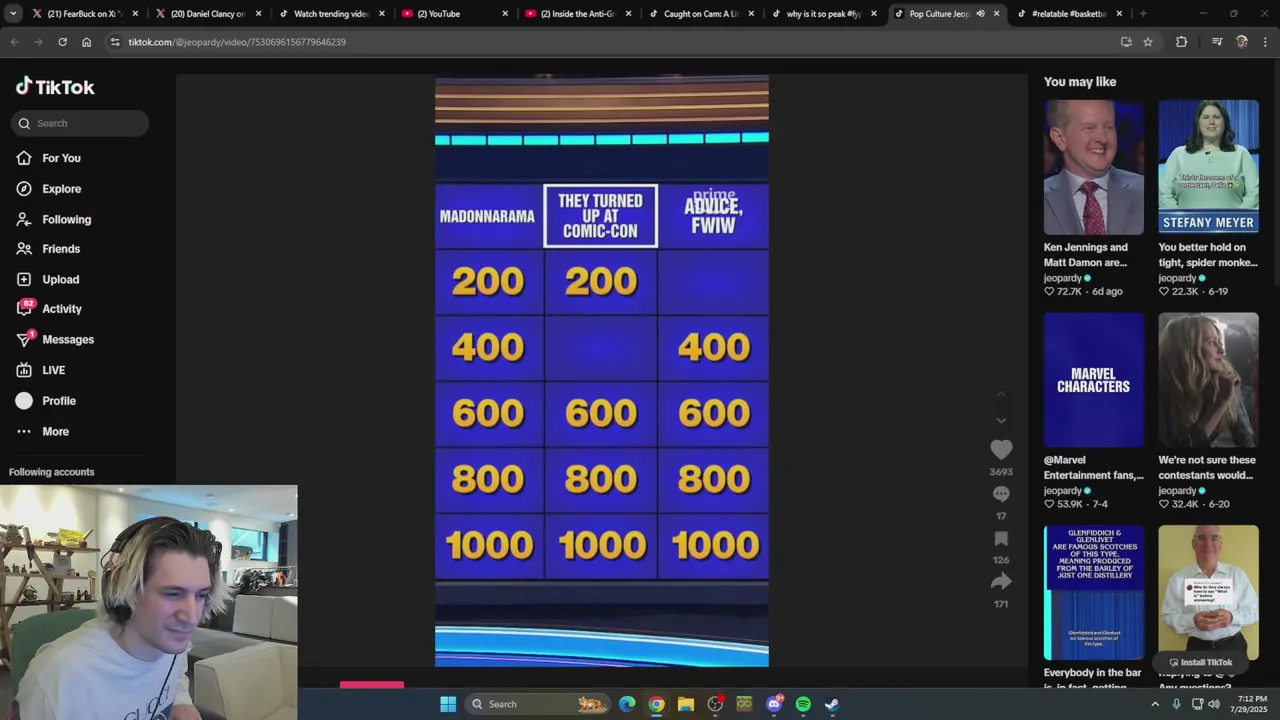Go to the For You feed
The width and height of the screenshot is (1280, 720).
pos(61,158)
